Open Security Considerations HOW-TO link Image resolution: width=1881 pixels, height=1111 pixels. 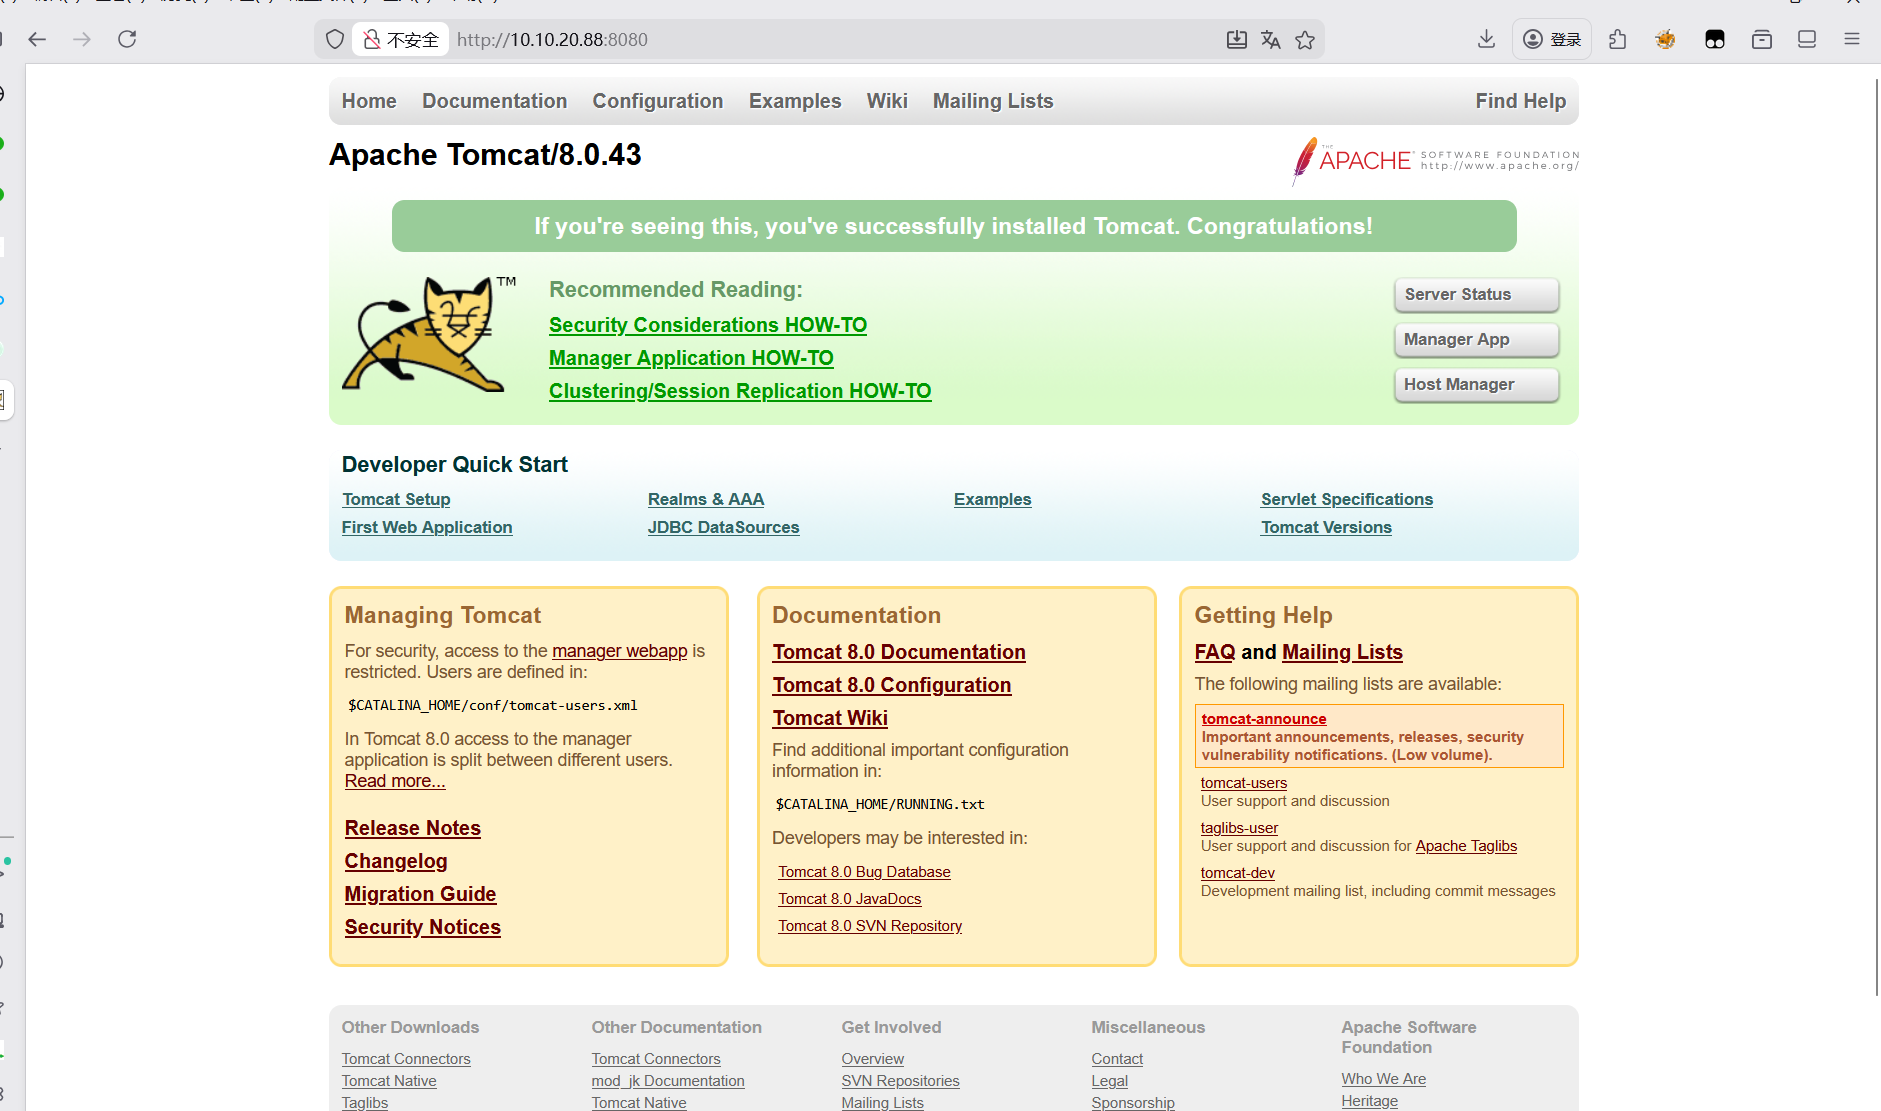click(707, 325)
